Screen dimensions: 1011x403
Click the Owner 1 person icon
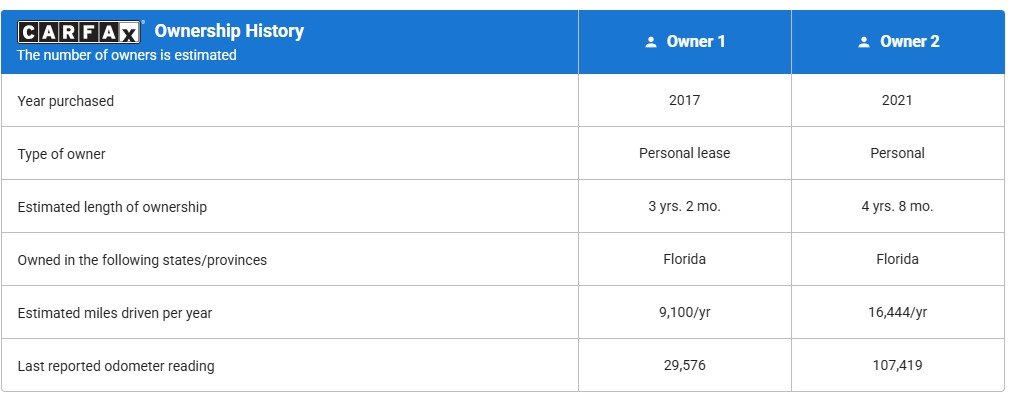pyautogui.click(x=651, y=43)
